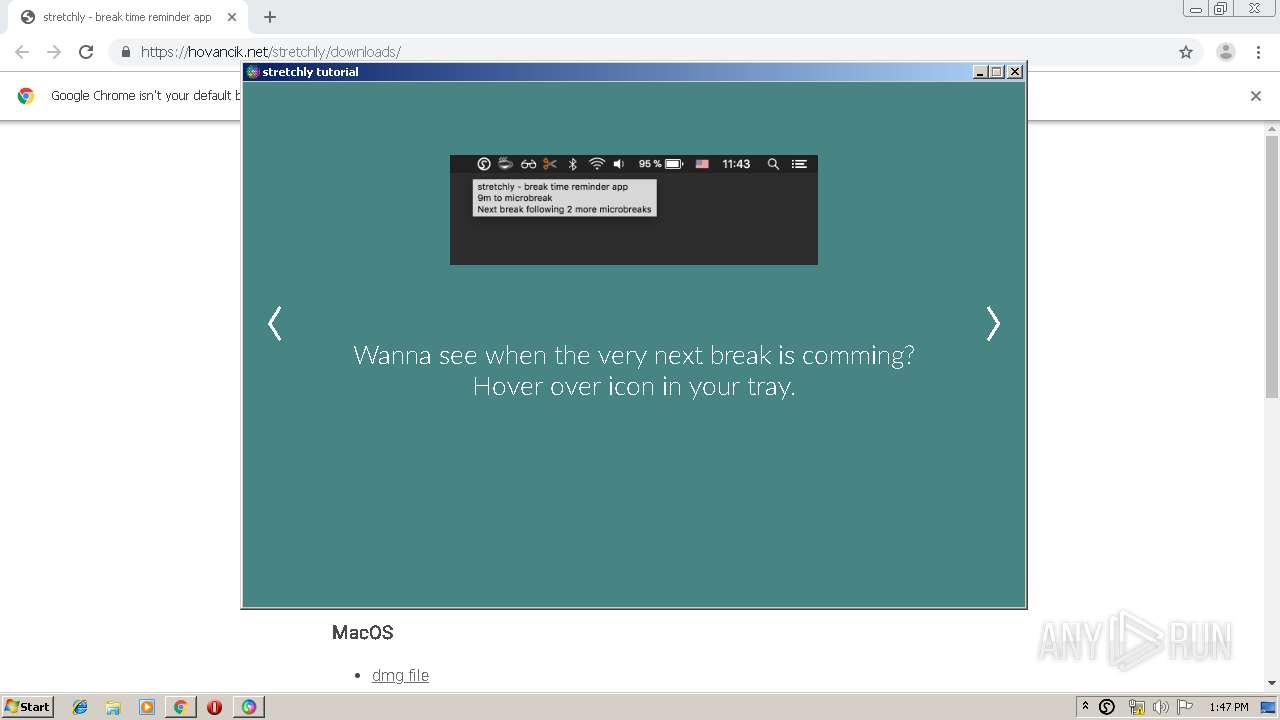Click the tutorial tray screenshot image
The width and height of the screenshot is (1280, 720).
(x=634, y=210)
